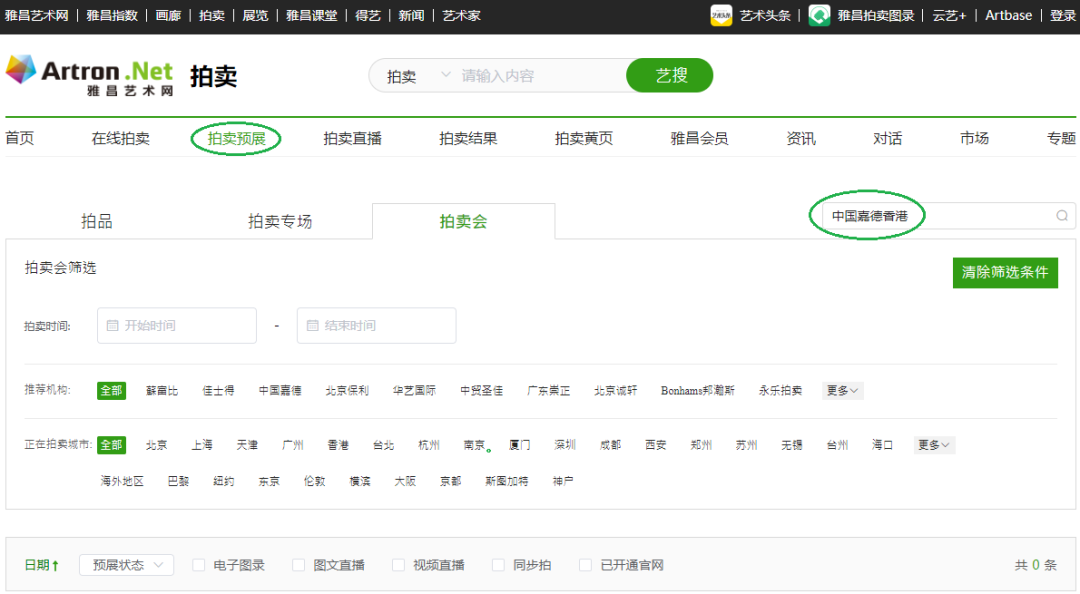Screen dimensions: 1080x594
Task: Filter by 苏富比 institution
Action: (x=162, y=391)
